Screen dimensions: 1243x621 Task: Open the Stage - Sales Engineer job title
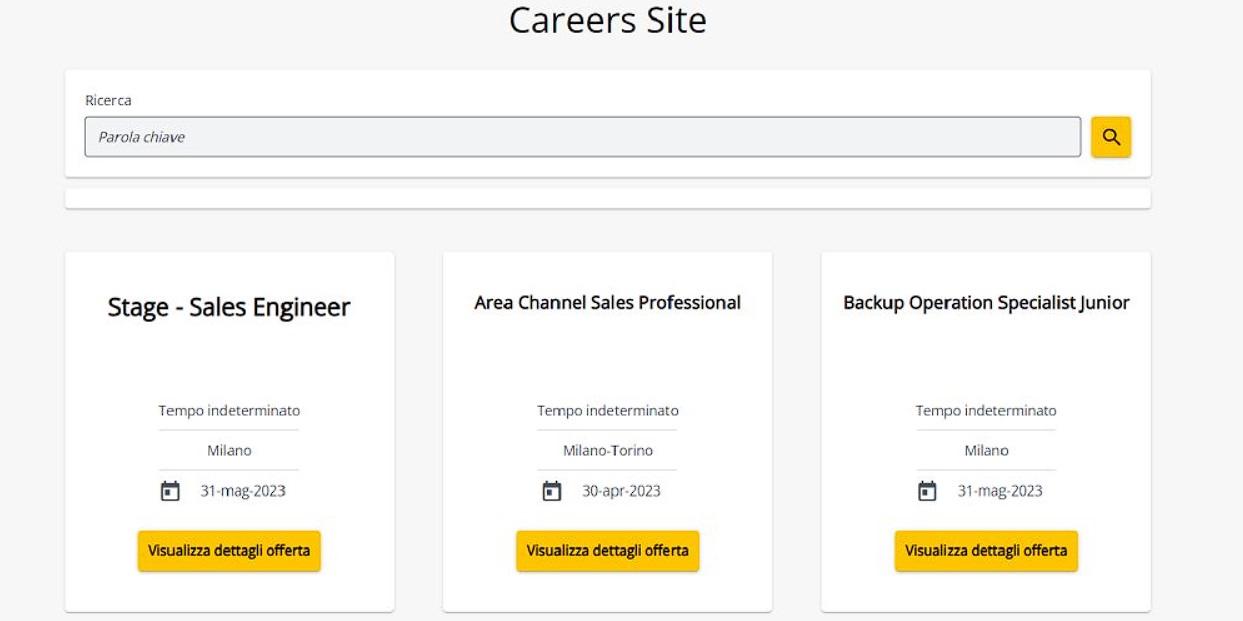229,307
